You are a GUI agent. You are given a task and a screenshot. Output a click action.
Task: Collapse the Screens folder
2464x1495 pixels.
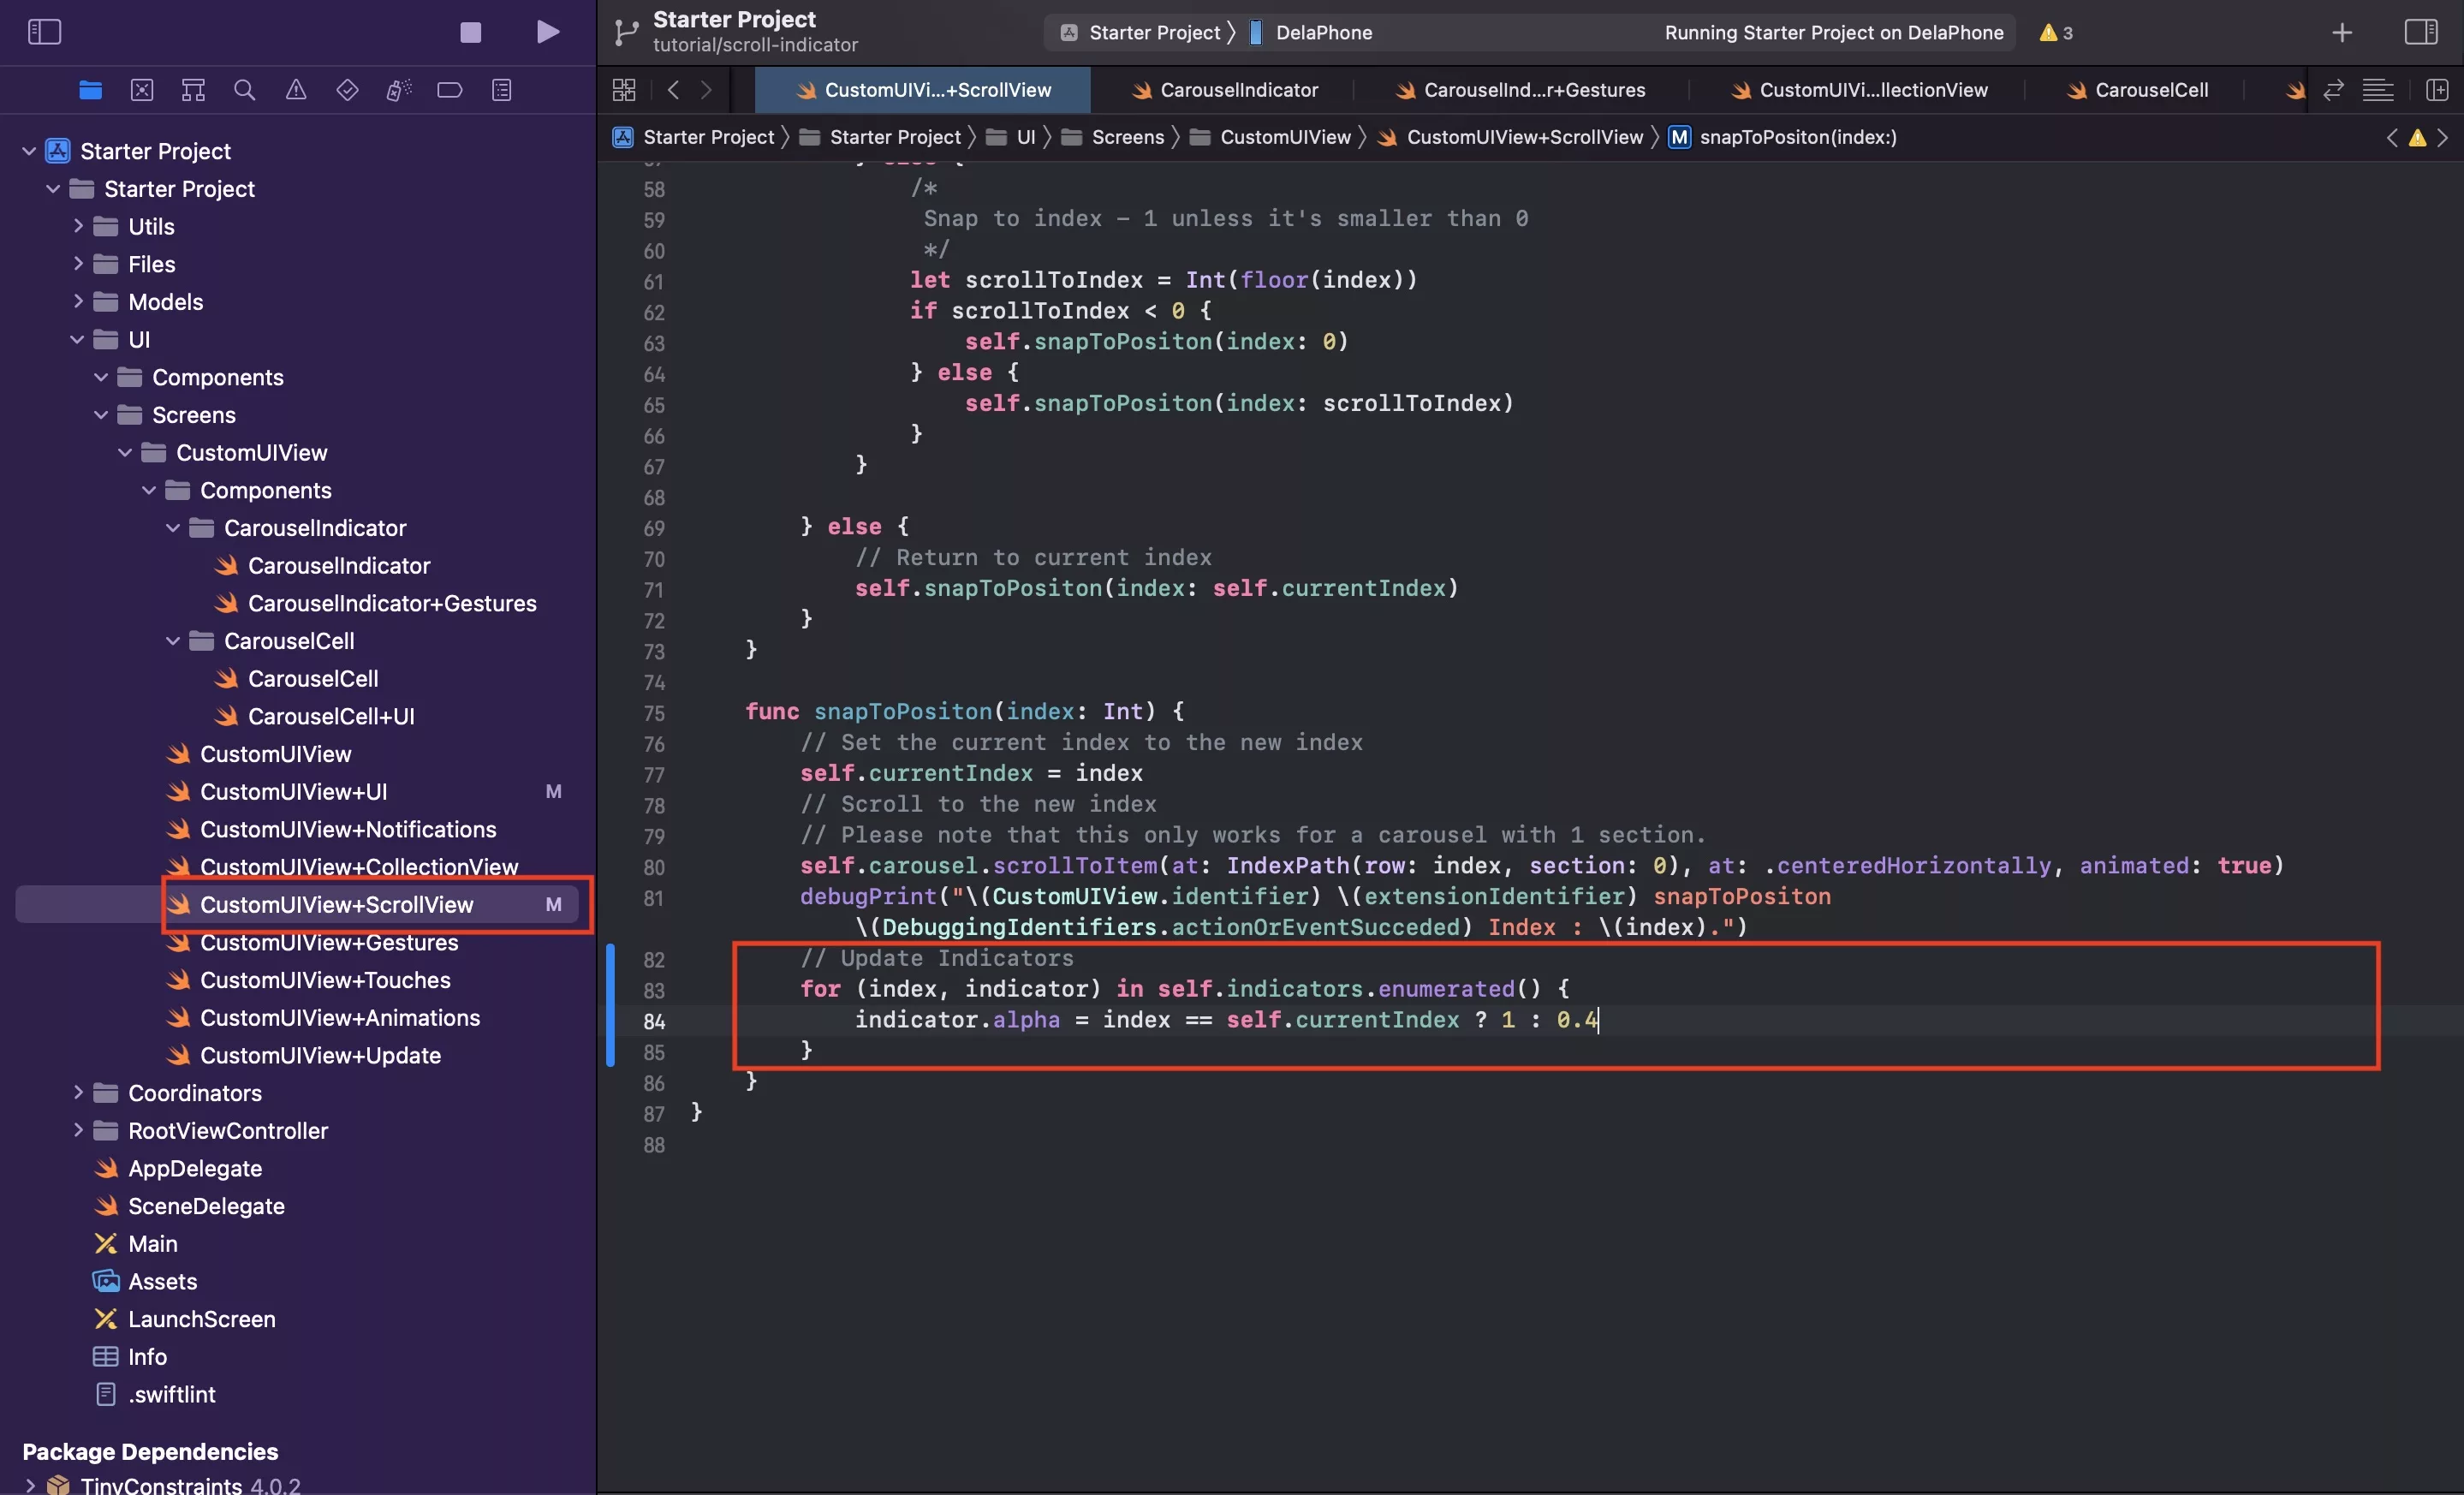[101, 414]
